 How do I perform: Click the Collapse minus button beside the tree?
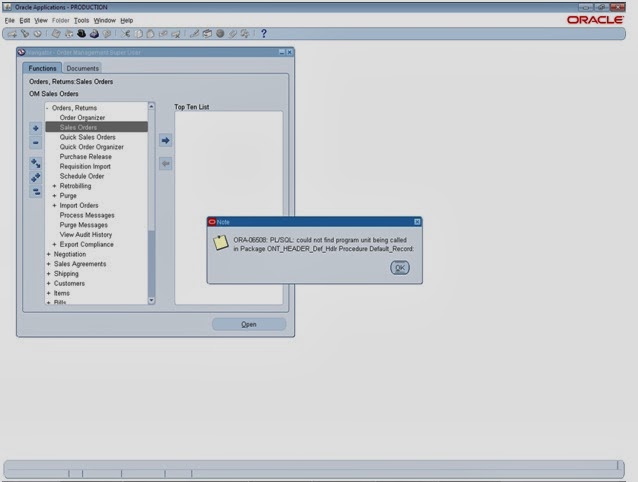(36, 143)
